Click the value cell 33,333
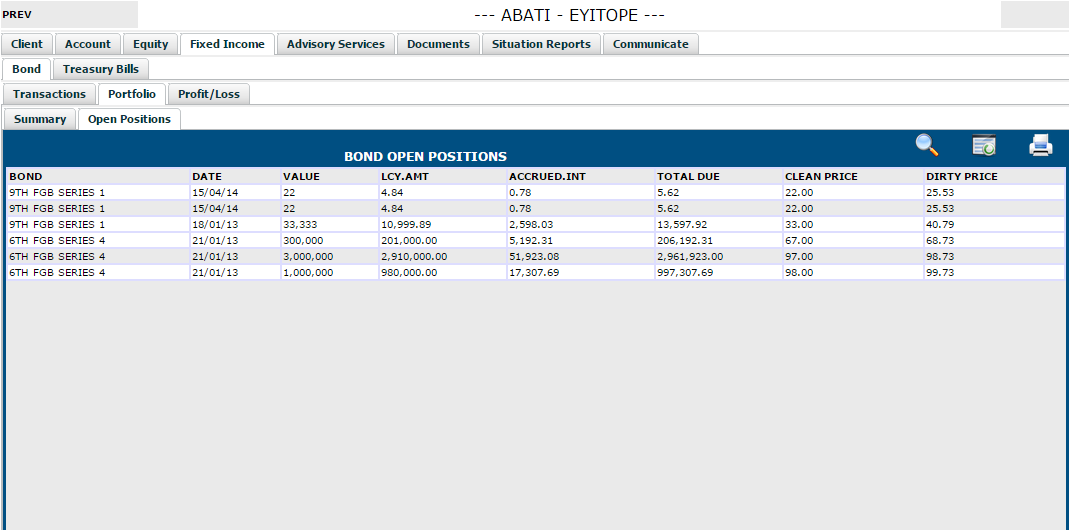The image size is (1070, 531). [330, 224]
